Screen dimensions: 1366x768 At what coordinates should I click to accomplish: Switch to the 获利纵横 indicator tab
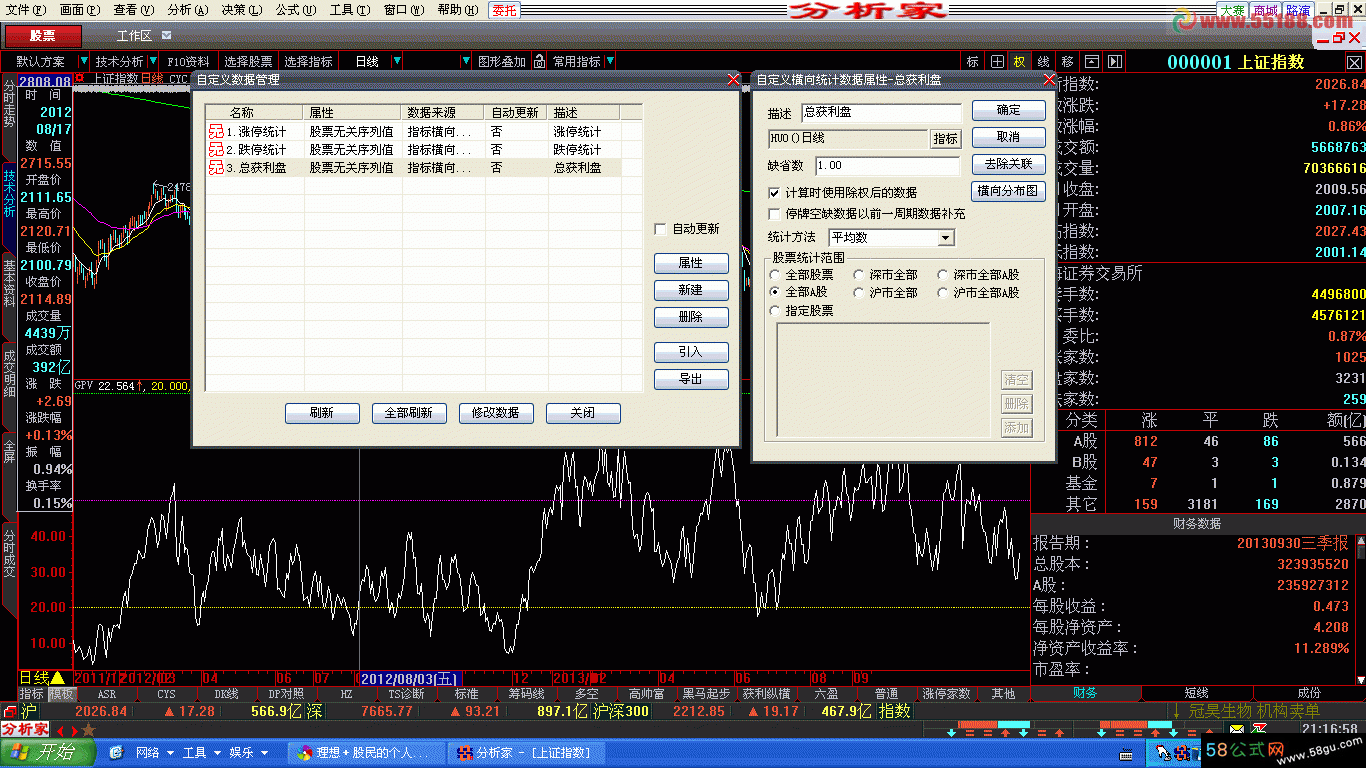(766, 693)
